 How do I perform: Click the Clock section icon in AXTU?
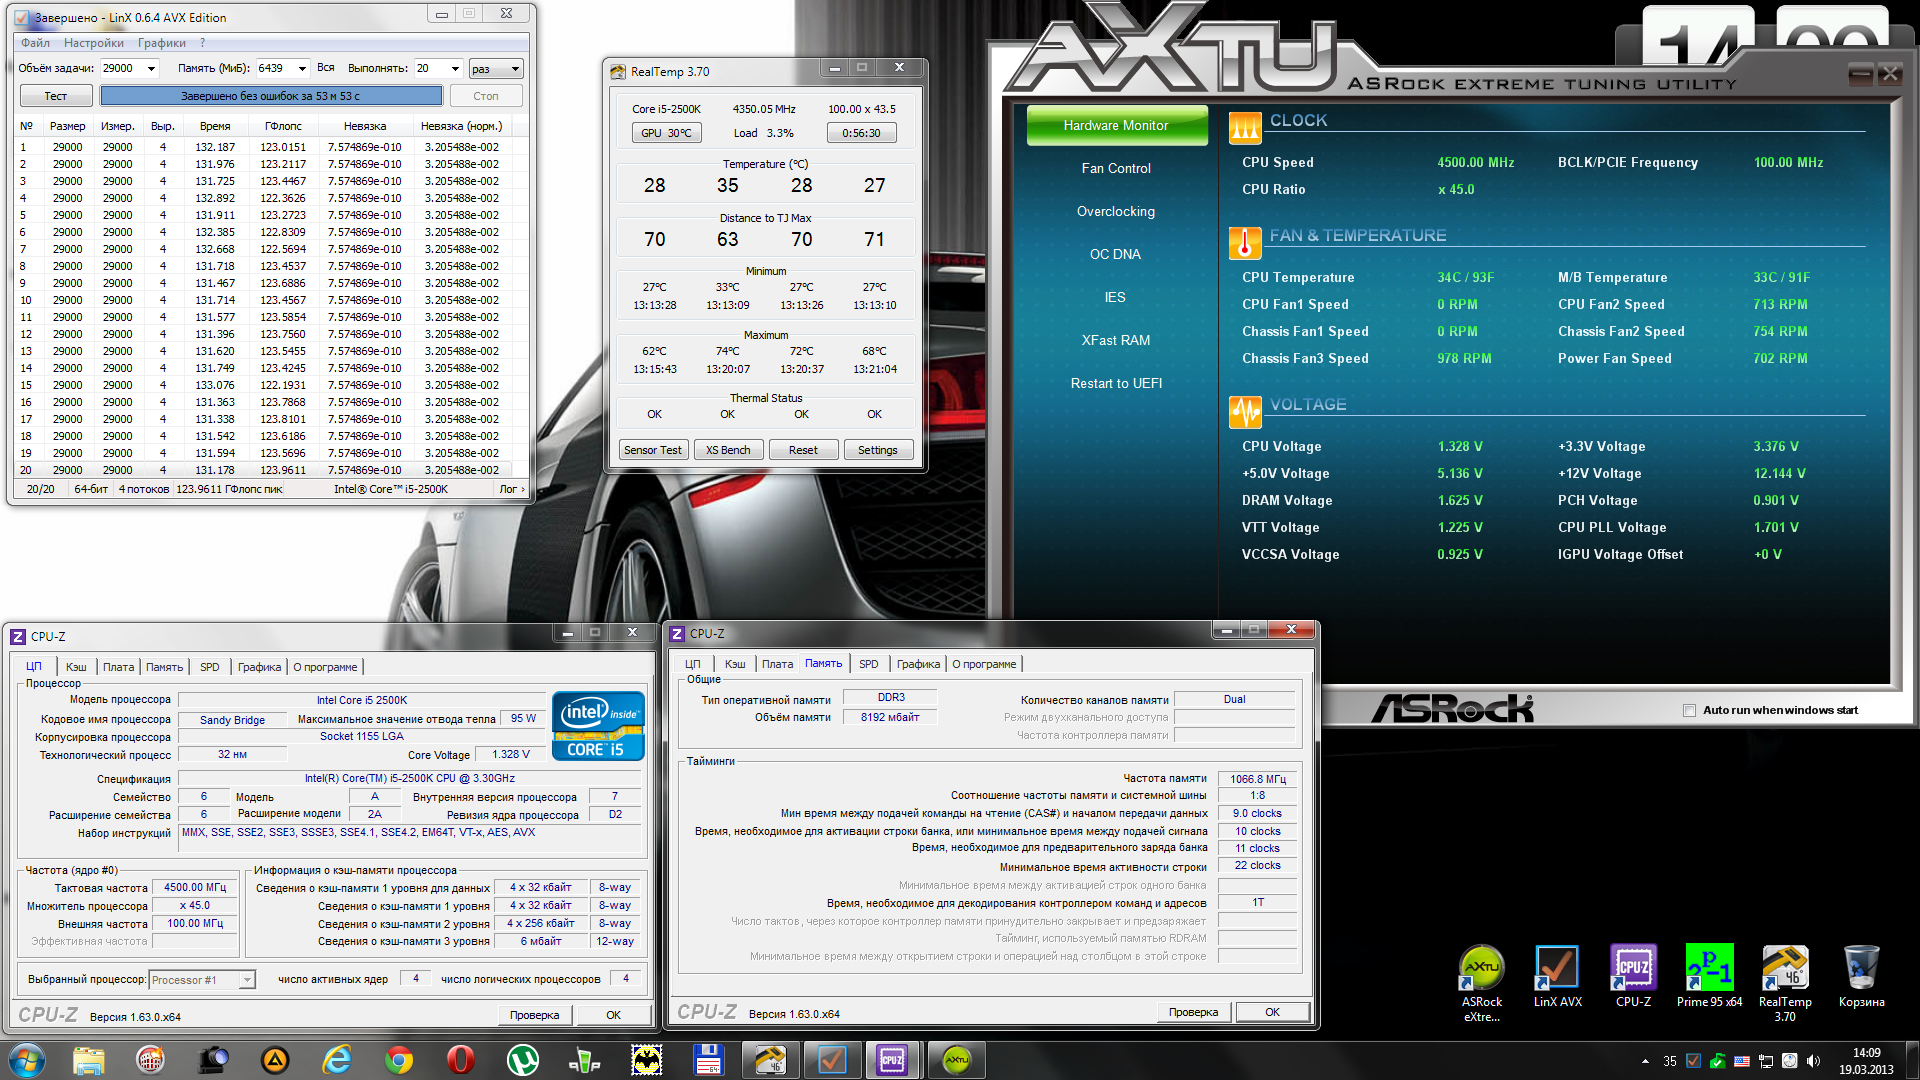click(1245, 127)
